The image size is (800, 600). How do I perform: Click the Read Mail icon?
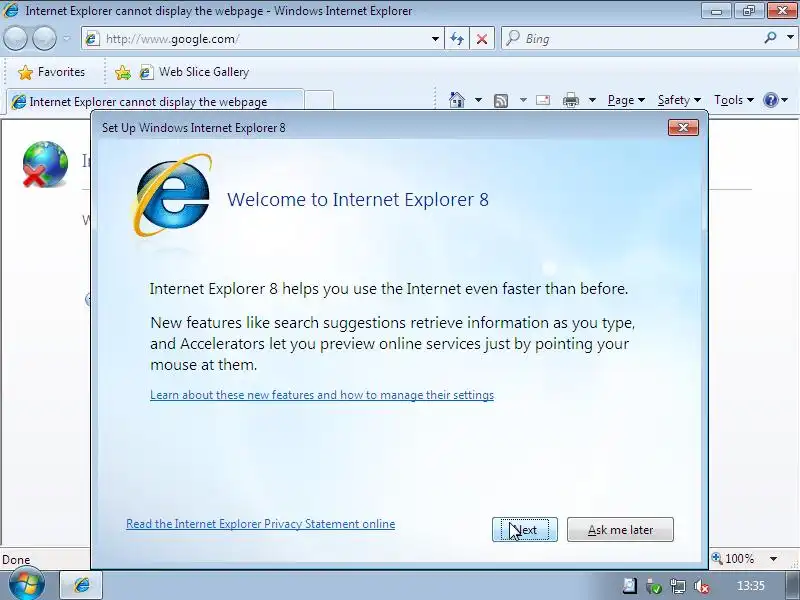(x=543, y=100)
